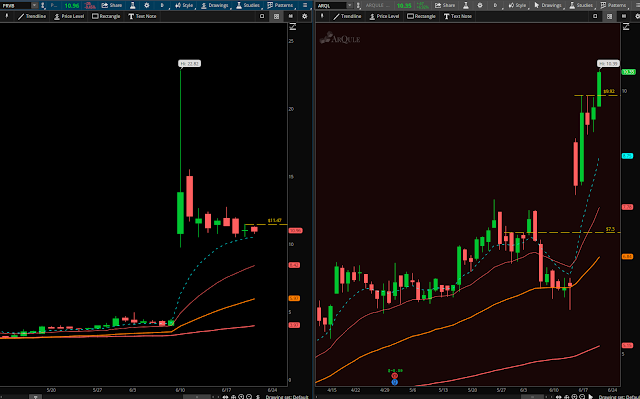The width and height of the screenshot is (640, 399).
Task: Click the Hi: 22.82 label on left chart
Action: (189, 64)
